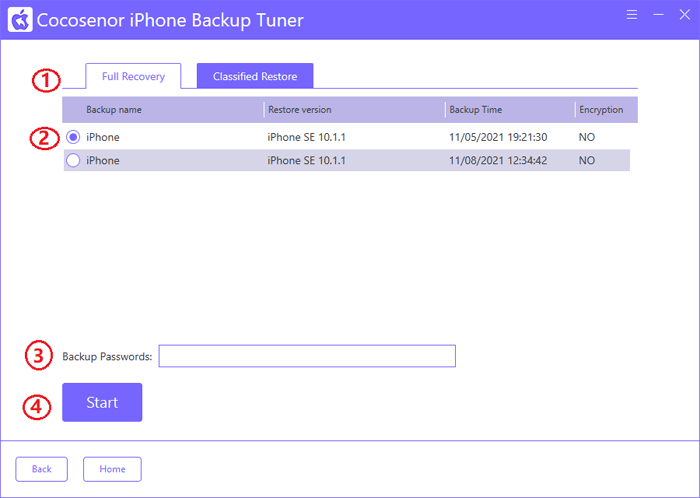Screen dimensions: 700x498
Task: Click the 11/05/2021 19:21:30 backup time cell
Action: (x=498, y=137)
